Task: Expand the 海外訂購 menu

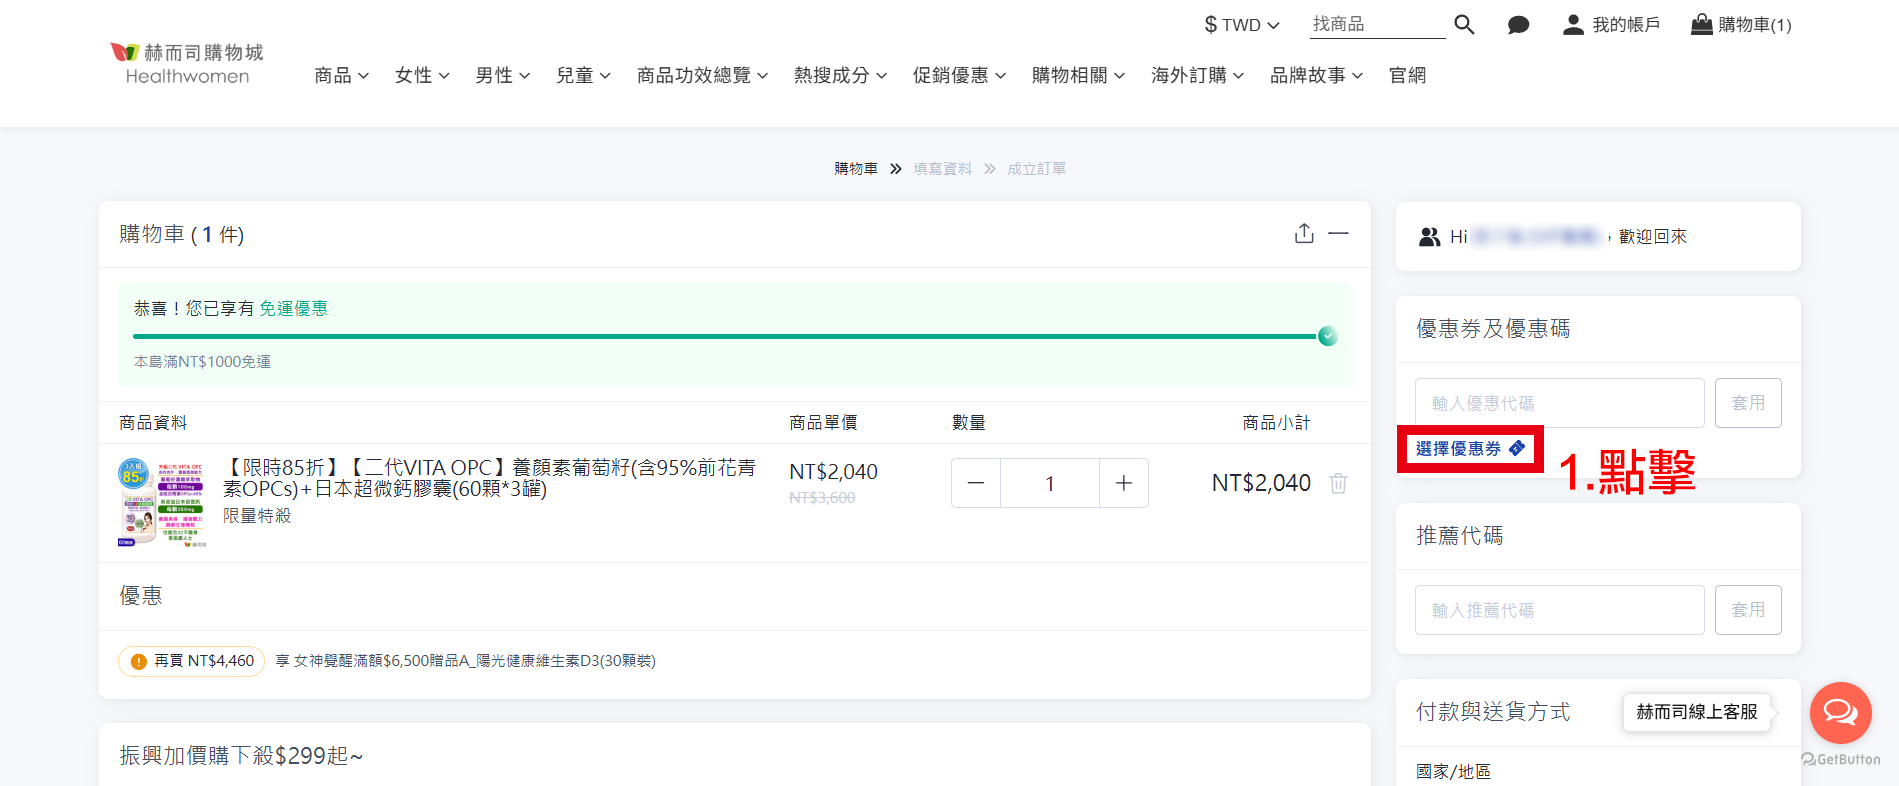Action: 1198,75
